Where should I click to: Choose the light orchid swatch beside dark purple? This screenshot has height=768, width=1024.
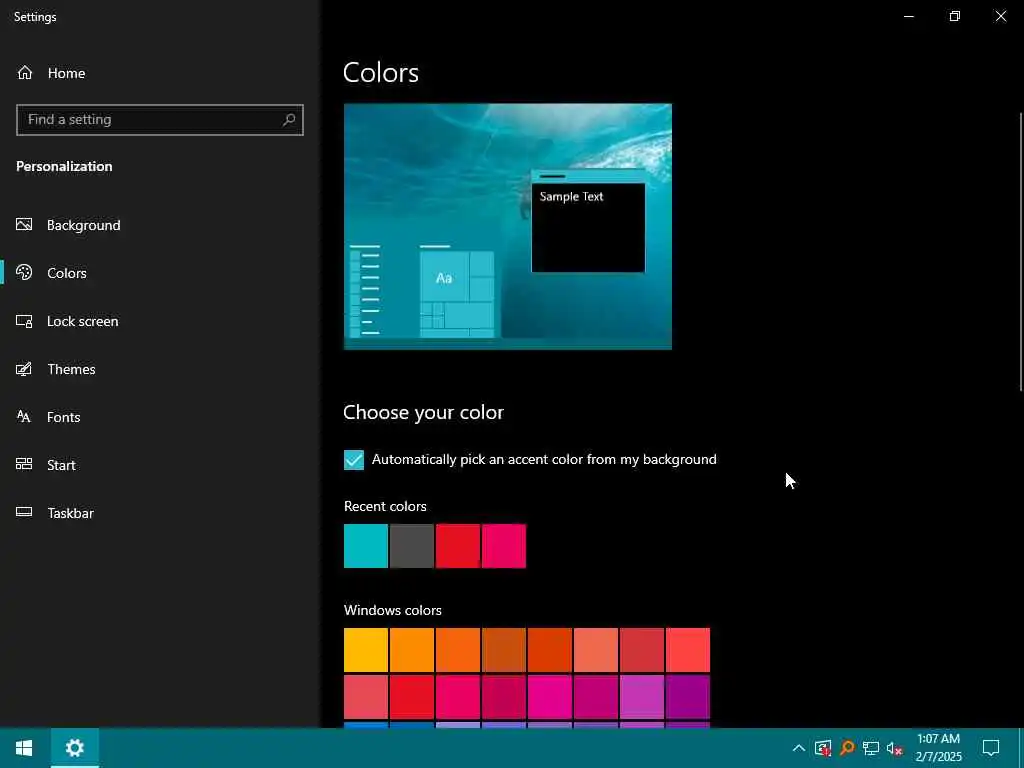(x=642, y=697)
